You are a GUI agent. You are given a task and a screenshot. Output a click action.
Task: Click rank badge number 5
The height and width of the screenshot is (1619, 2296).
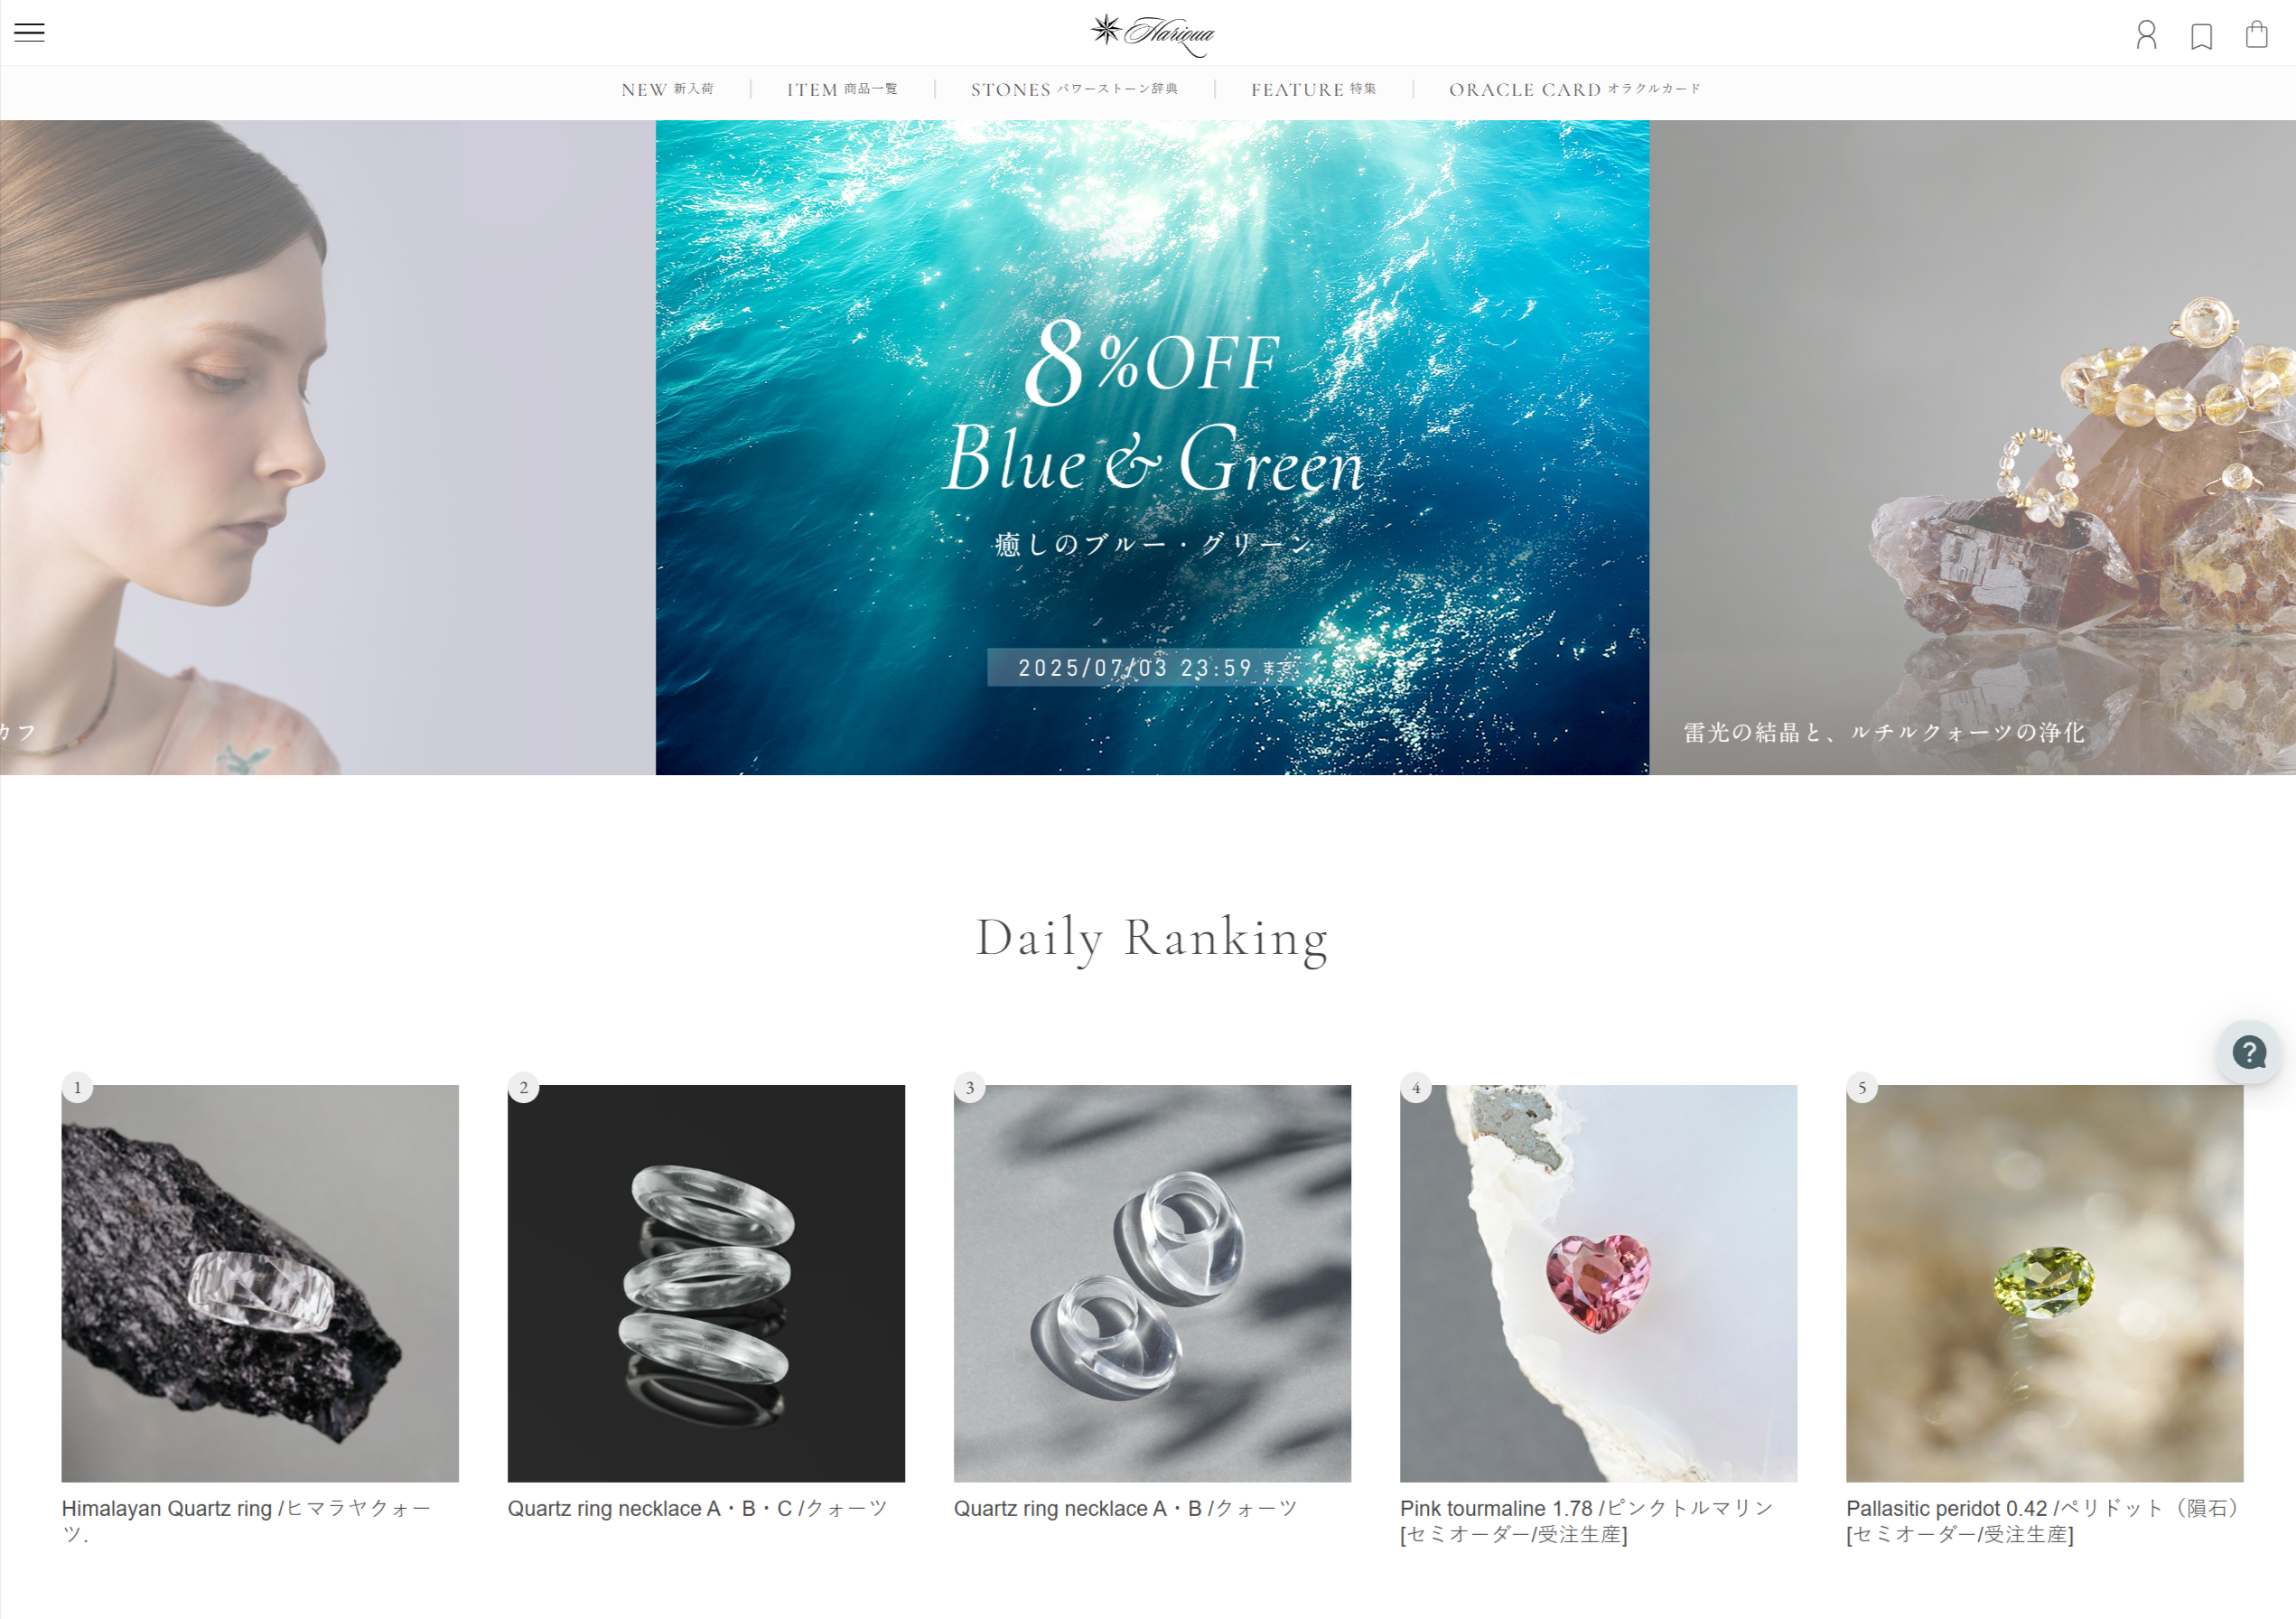[x=1862, y=1088]
